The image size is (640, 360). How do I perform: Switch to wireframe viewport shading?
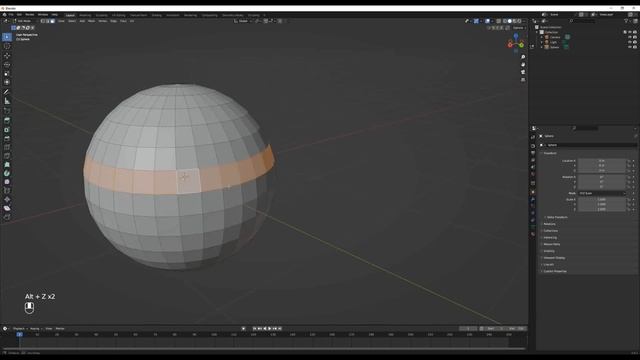(x=504, y=21)
